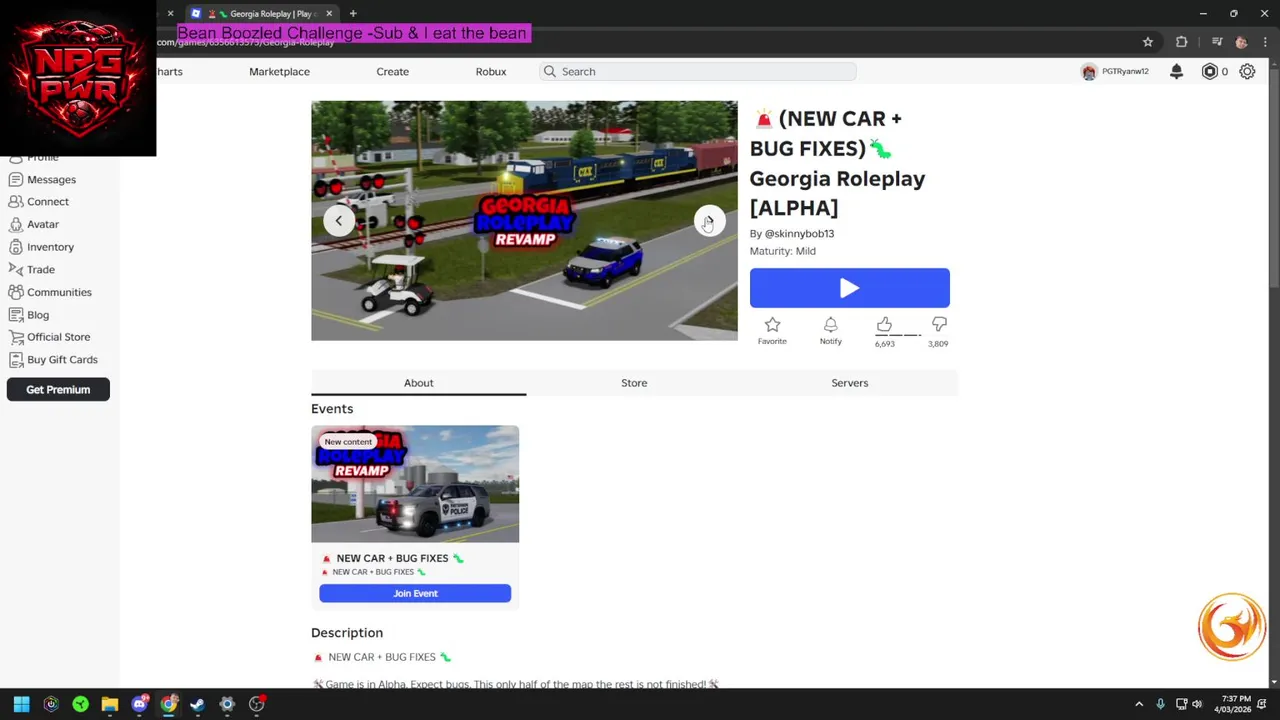Click the taskbar network icon

tap(1180, 704)
